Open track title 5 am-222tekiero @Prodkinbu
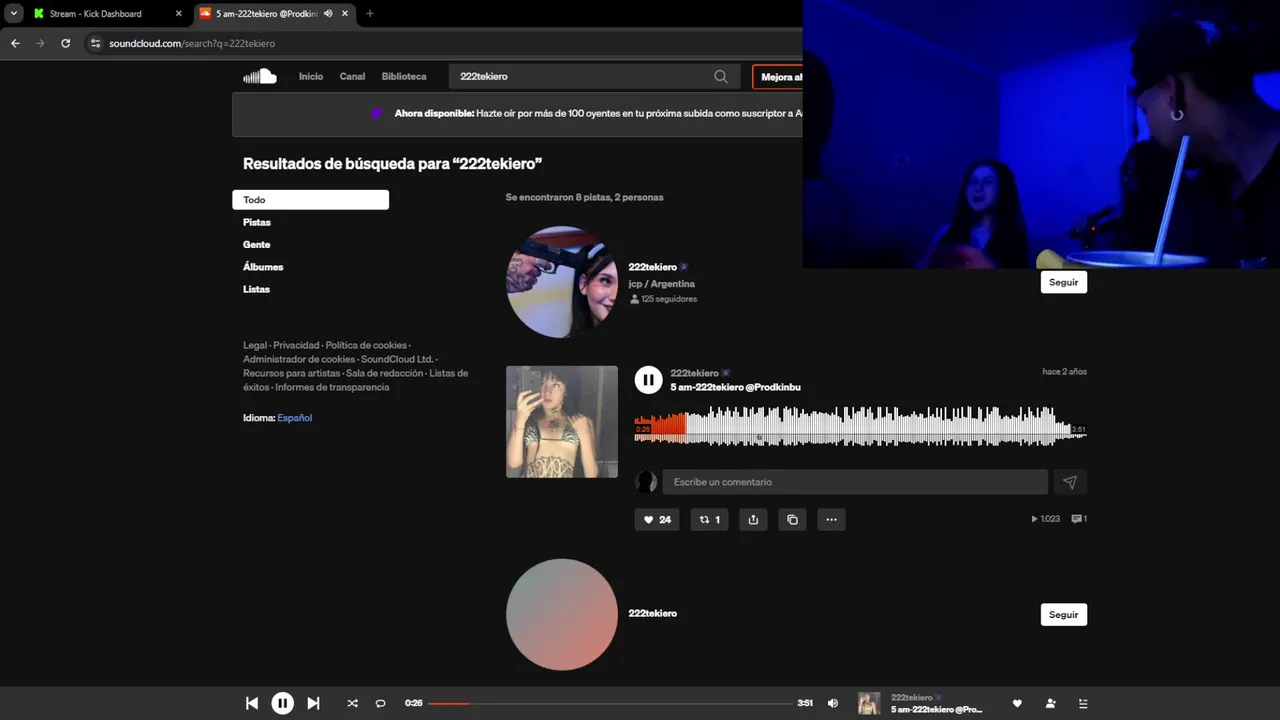This screenshot has height=720, width=1280. coord(735,387)
